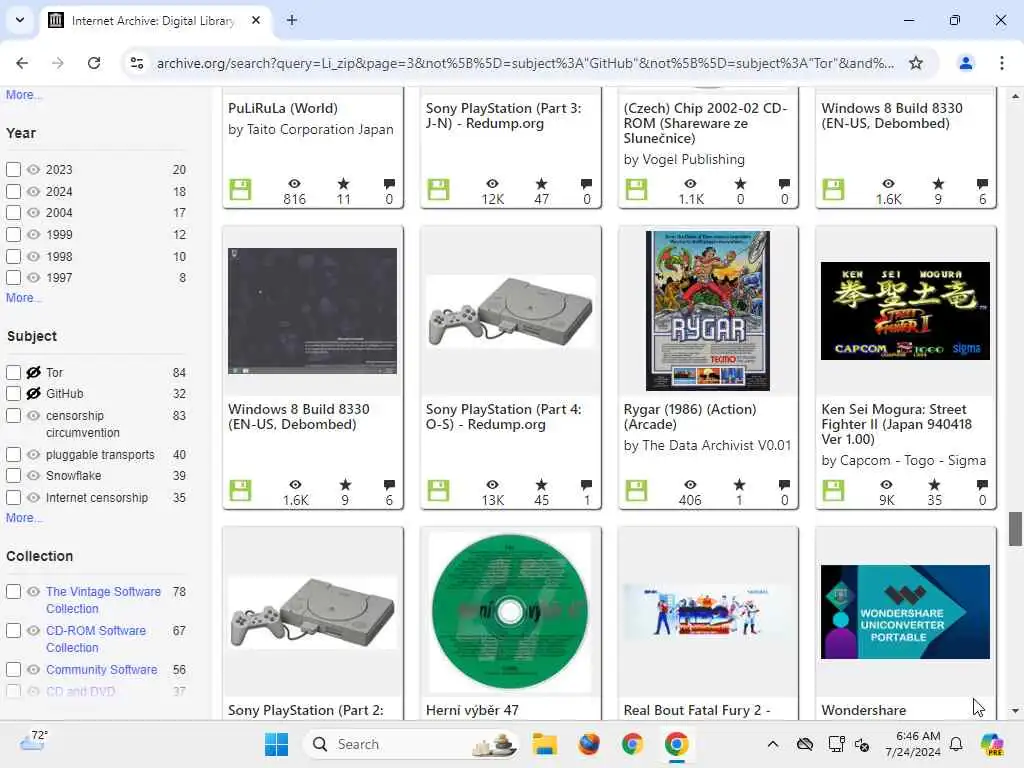This screenshot has width=1024, height=768.
Task: Open Chrome three-dot menu
Action: pyautogui.click(x=1001, y=63)
